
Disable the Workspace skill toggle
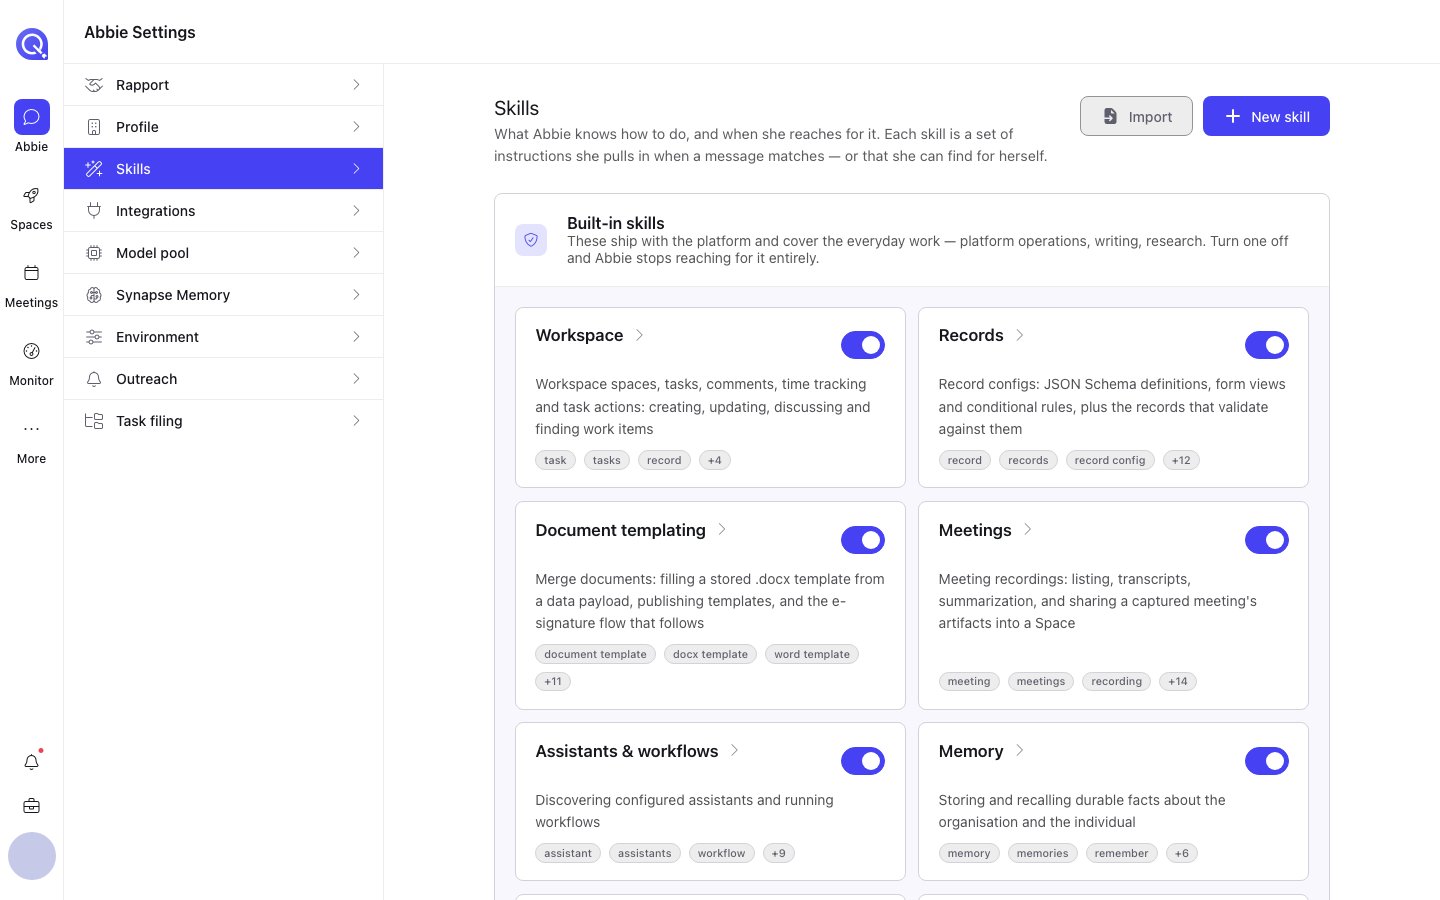coord(863,345)
